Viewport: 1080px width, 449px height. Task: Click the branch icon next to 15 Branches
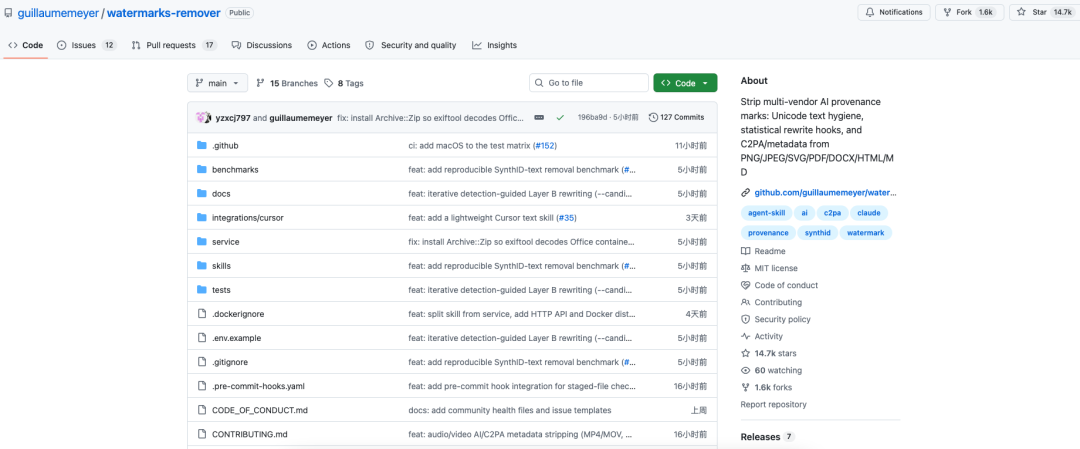pos(260,83)
